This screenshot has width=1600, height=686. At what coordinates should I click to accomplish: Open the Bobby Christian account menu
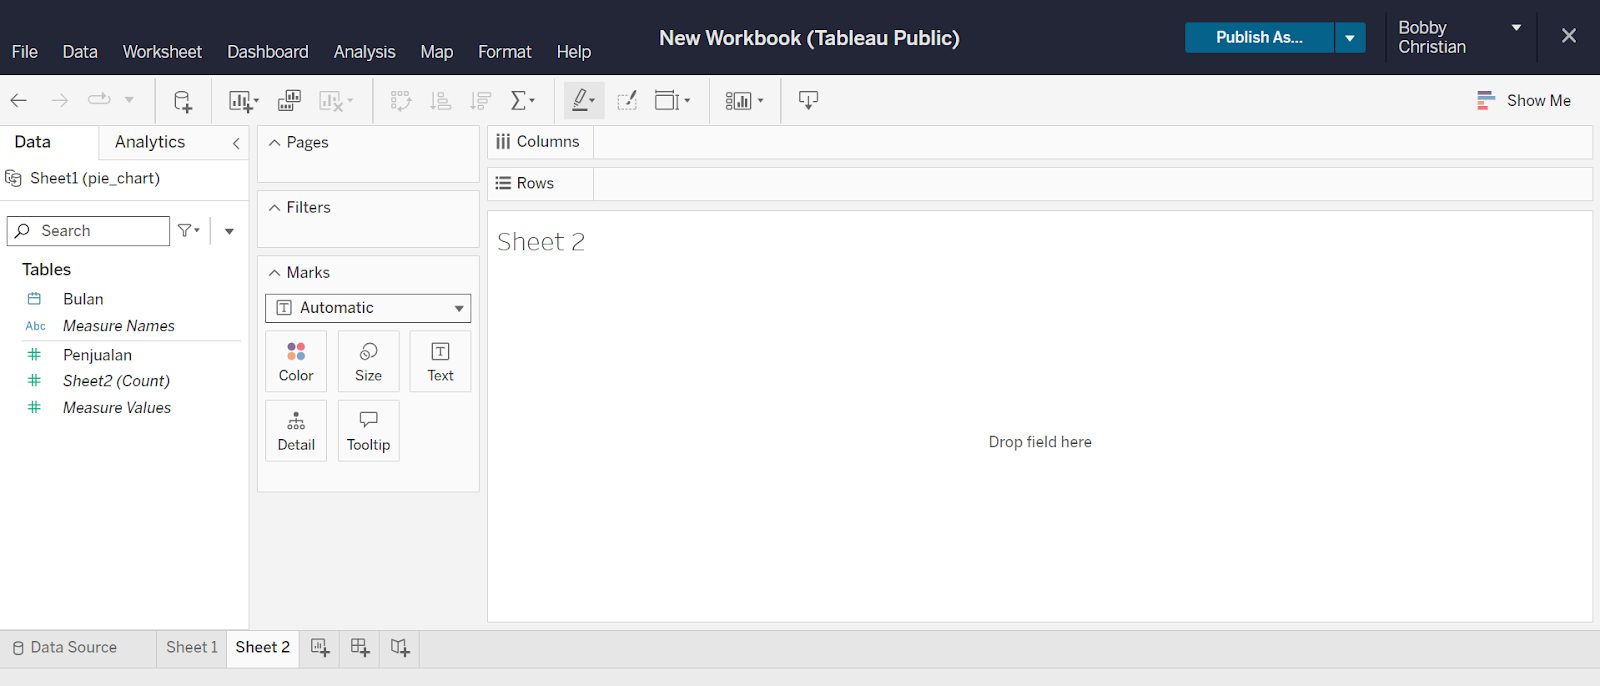click(1459, 37)
